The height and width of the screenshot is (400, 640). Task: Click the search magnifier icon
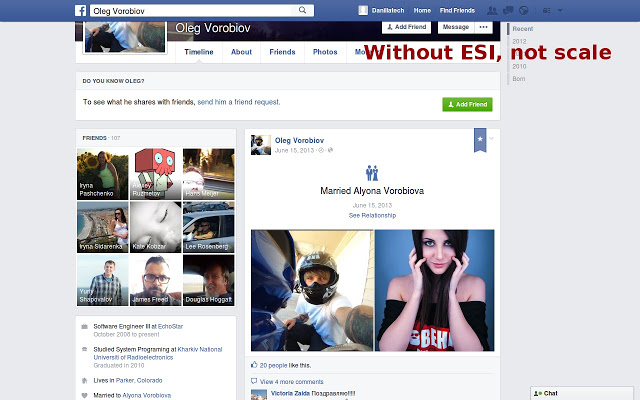click(x=302, y=10)
